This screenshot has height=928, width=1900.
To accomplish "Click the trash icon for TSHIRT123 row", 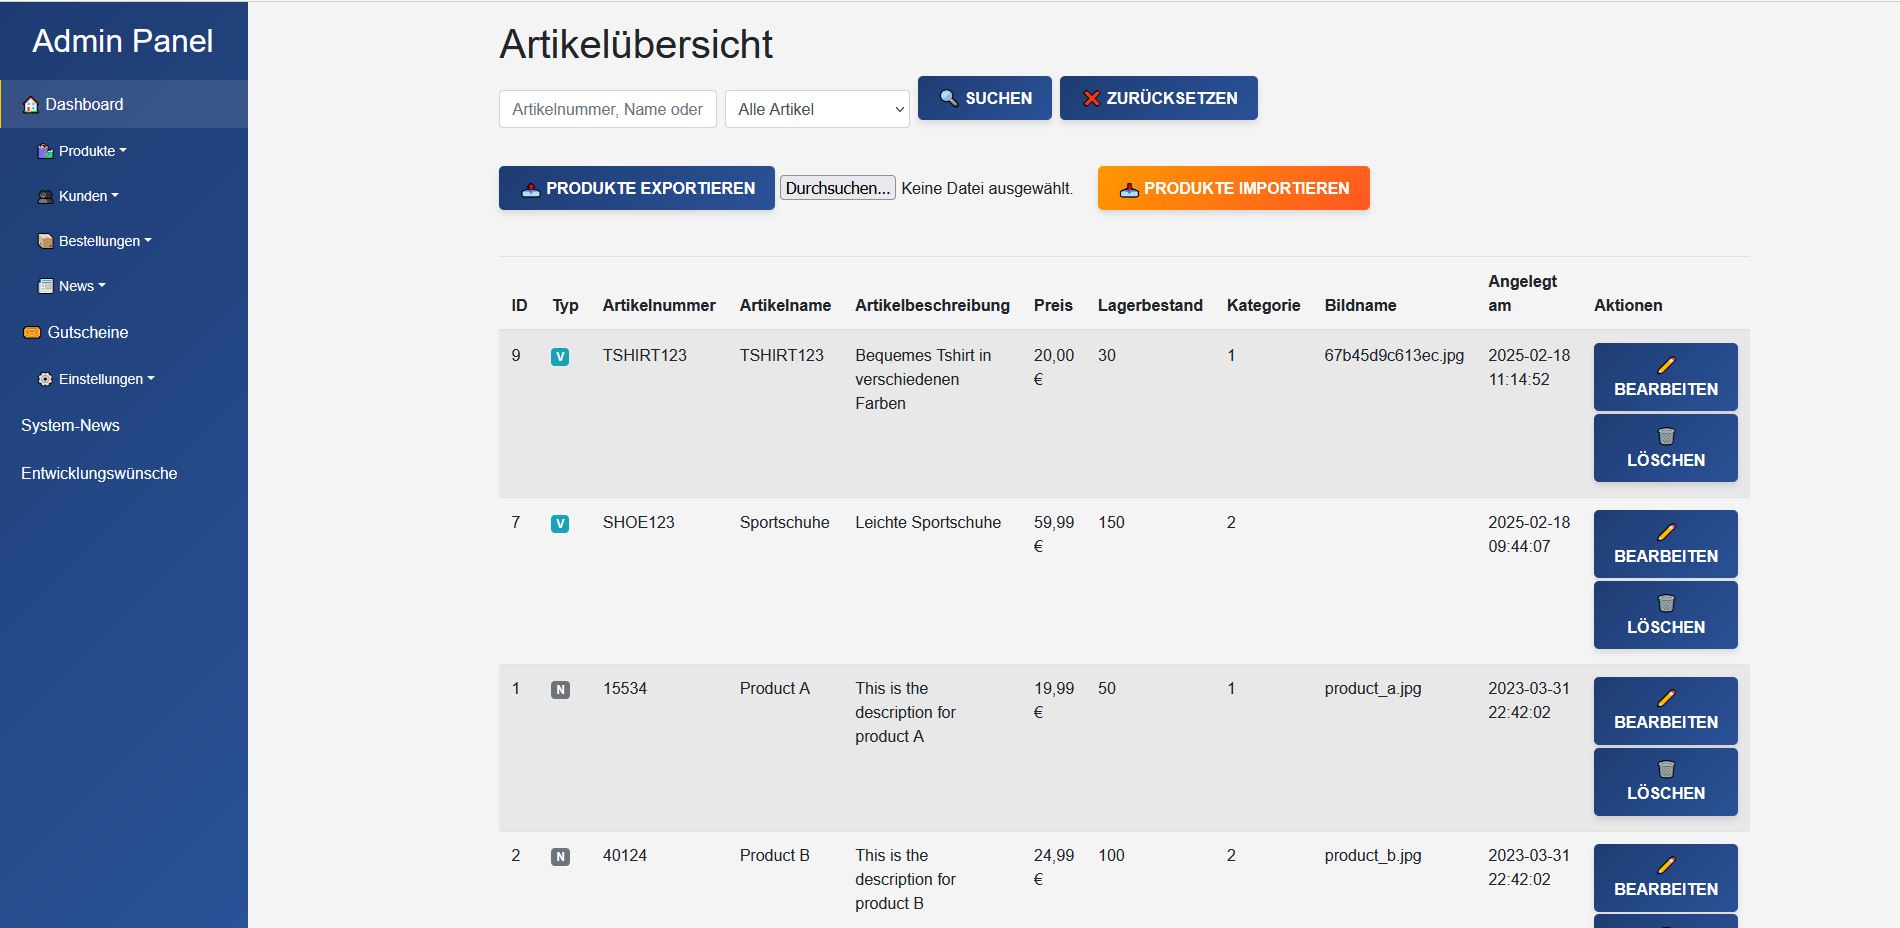I will click(1666, 436).
